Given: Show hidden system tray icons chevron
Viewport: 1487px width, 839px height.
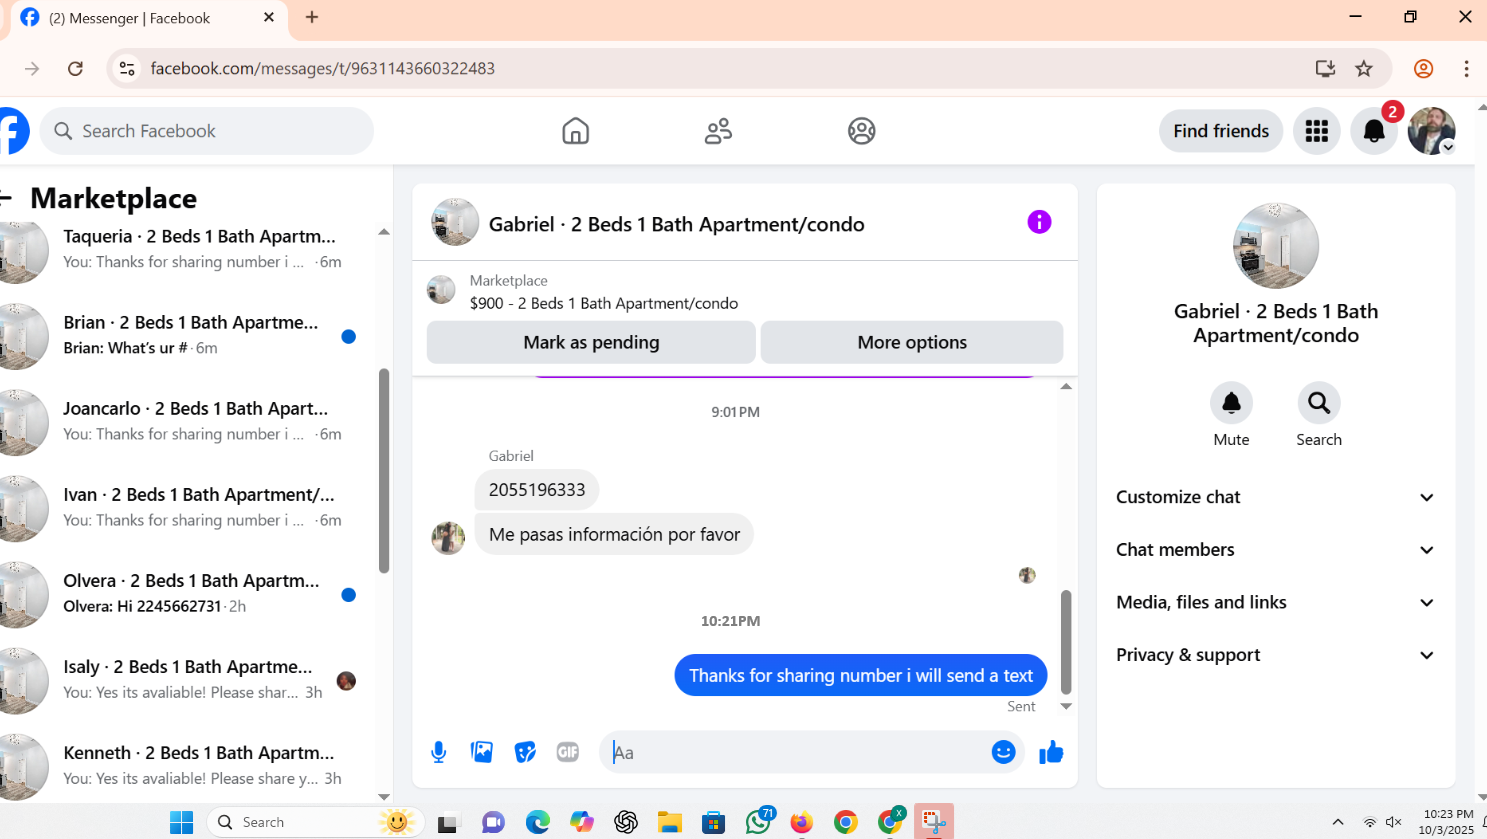Looking at the screenshot, I should [x=1338, y=822].
